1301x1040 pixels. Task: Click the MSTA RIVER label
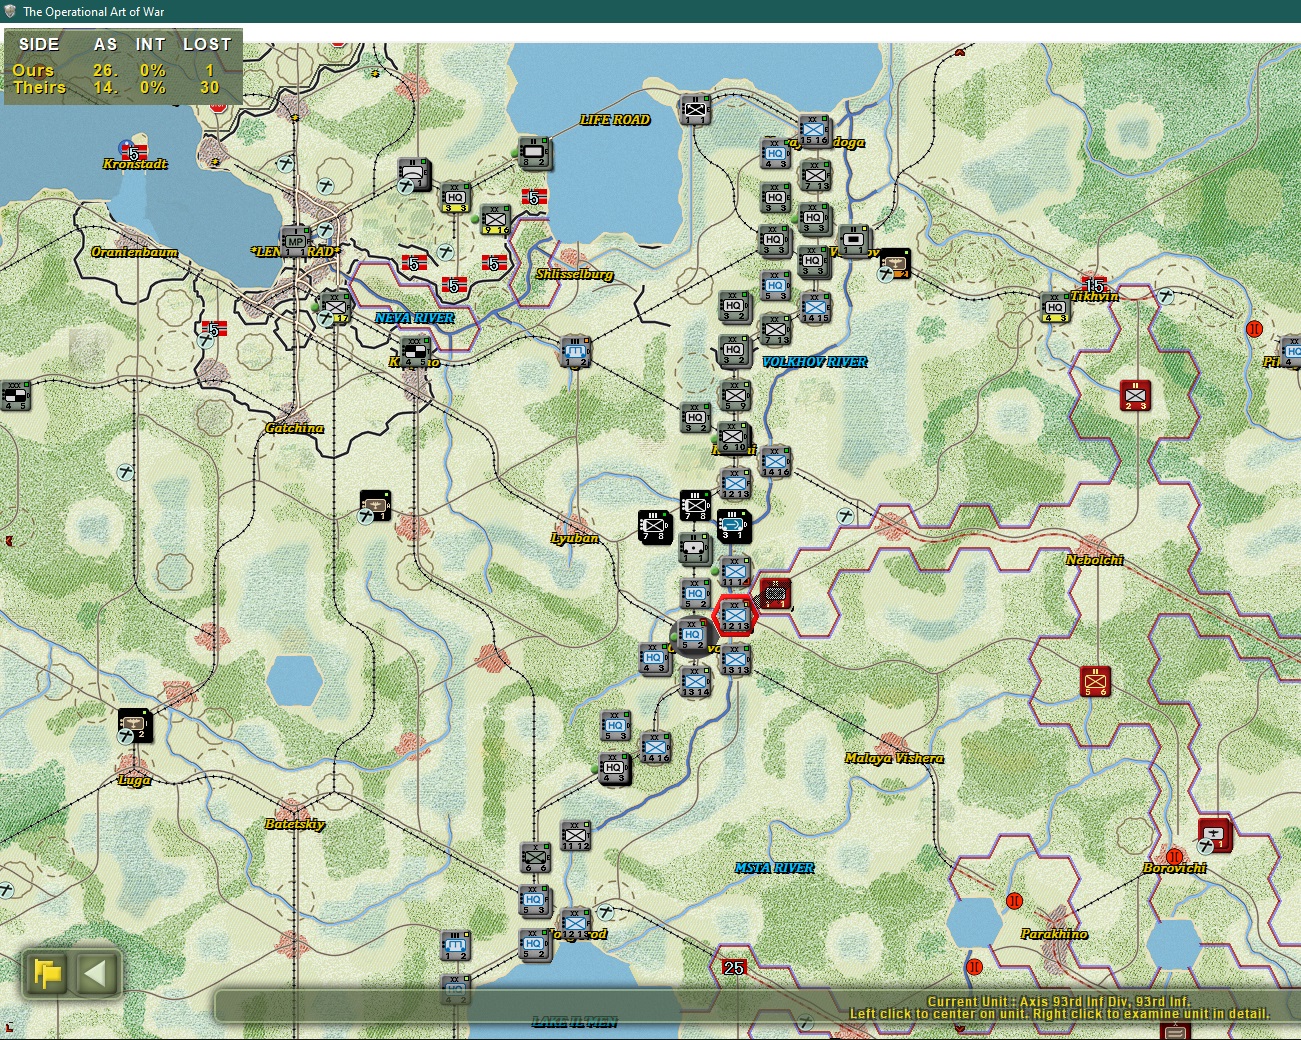pyautogui.click(x=774, y=868)
